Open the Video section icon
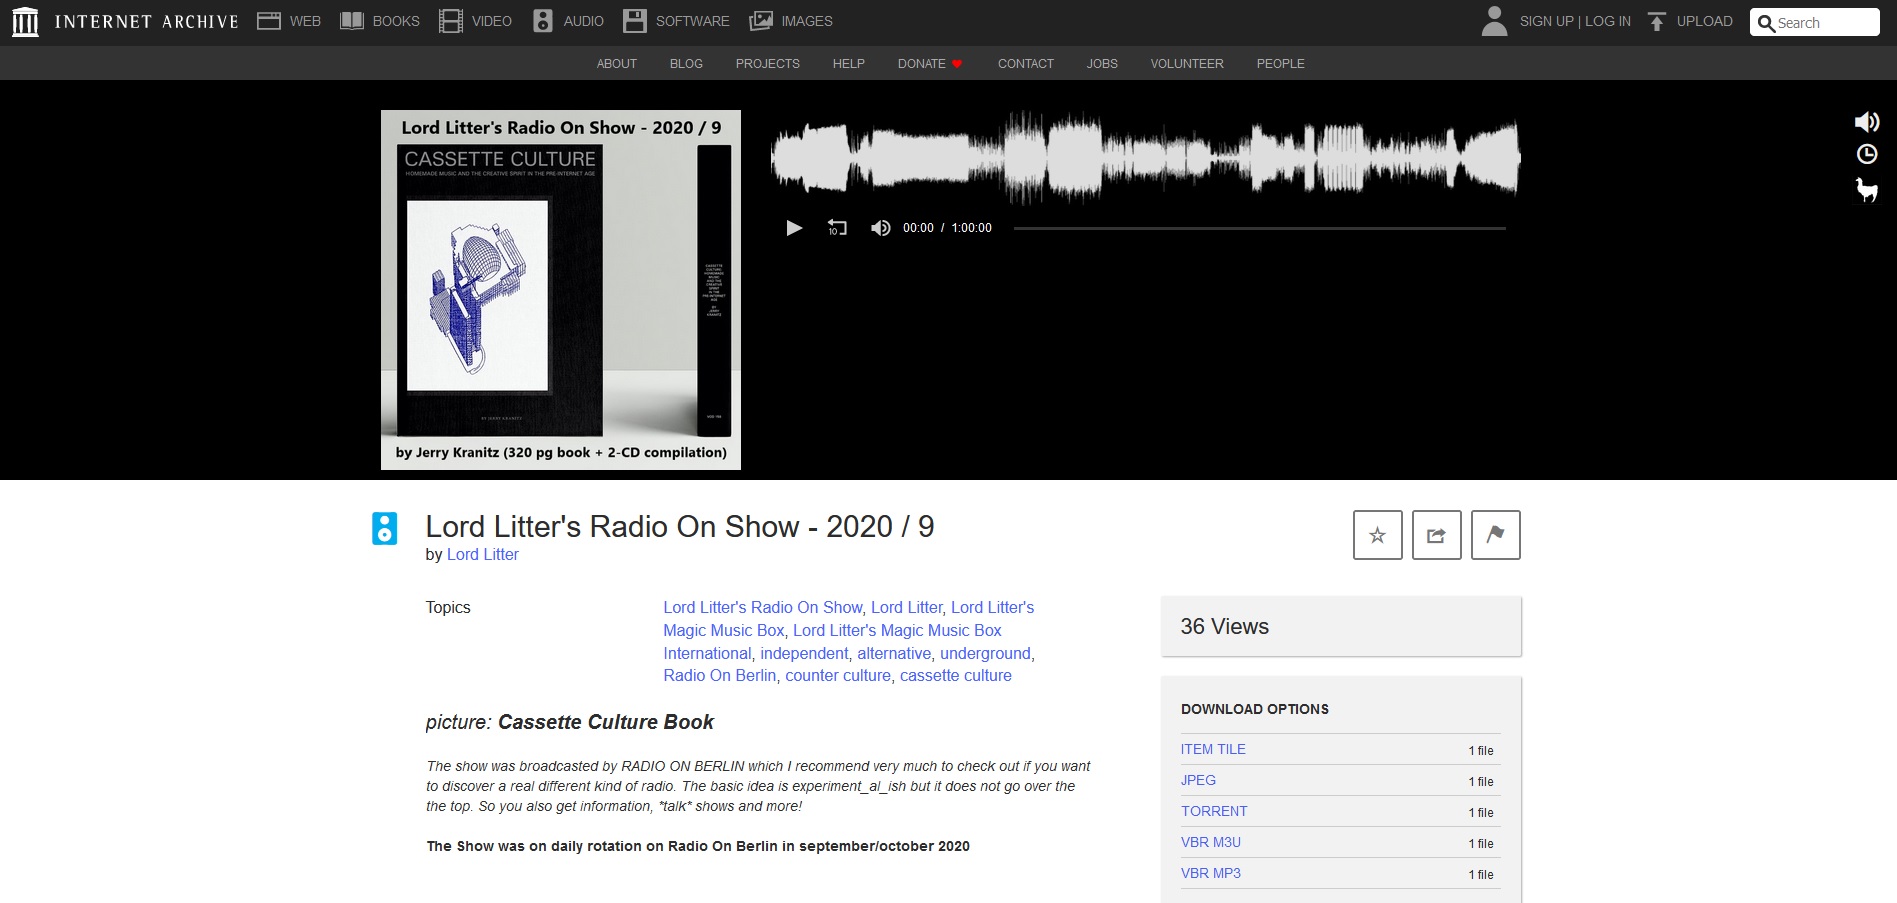 [x=451, y=21]
